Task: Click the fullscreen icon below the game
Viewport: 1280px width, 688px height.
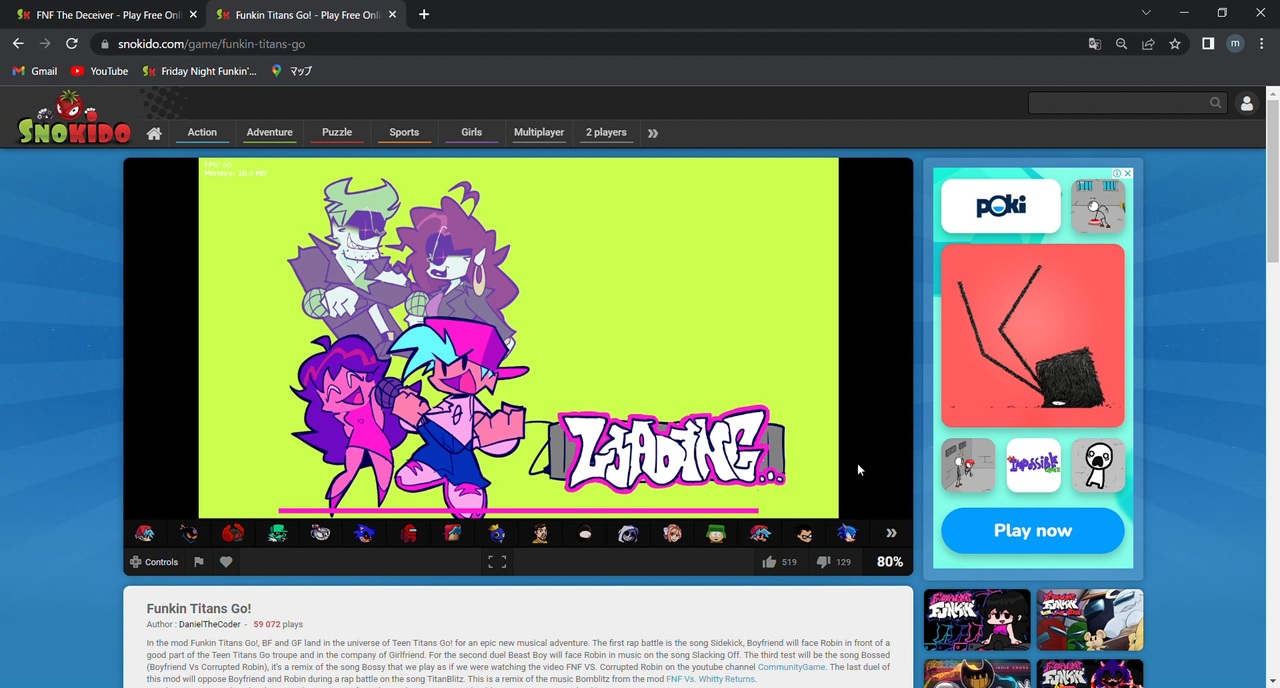Action: 497,562
